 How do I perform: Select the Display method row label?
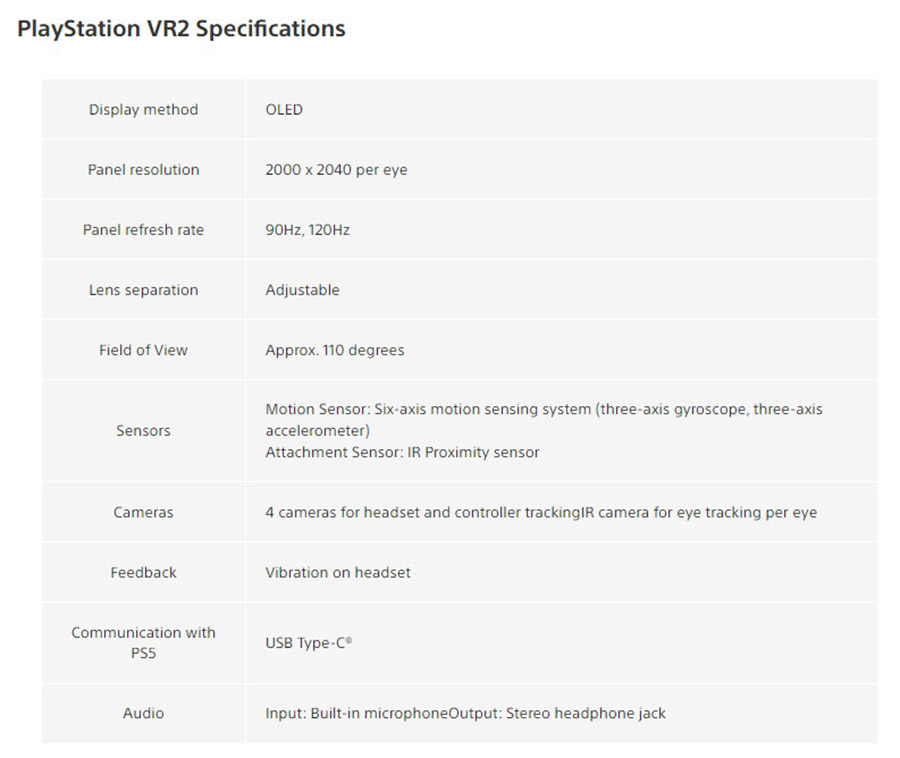[x=143, y=110]
